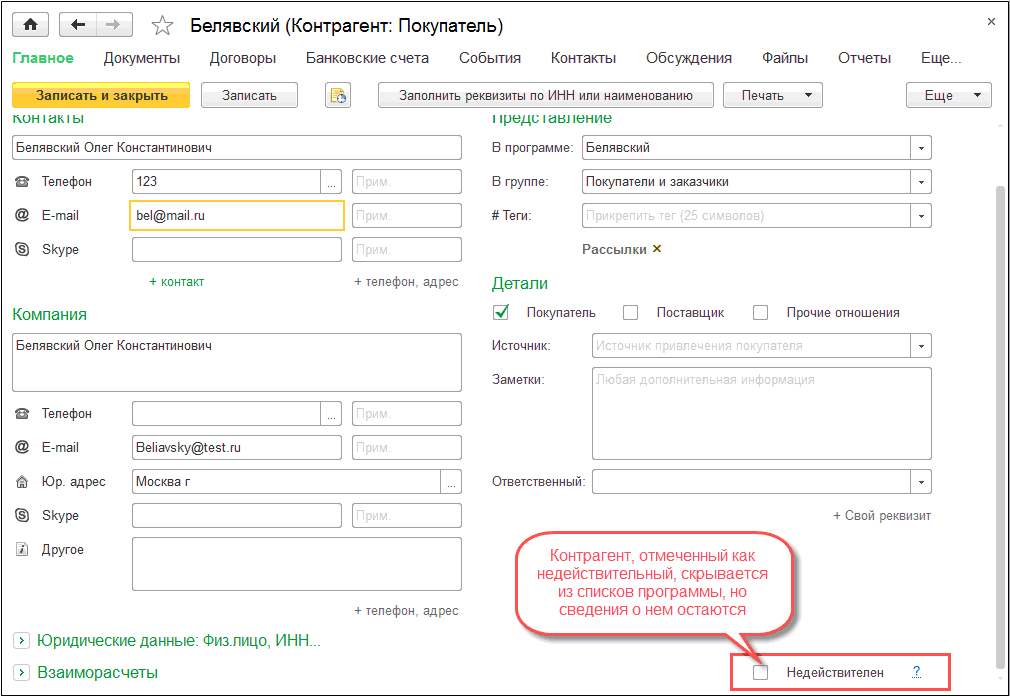Enable the Поставщик checkbox
This screenshot has width=1010, height=696.
pos(630,312)
